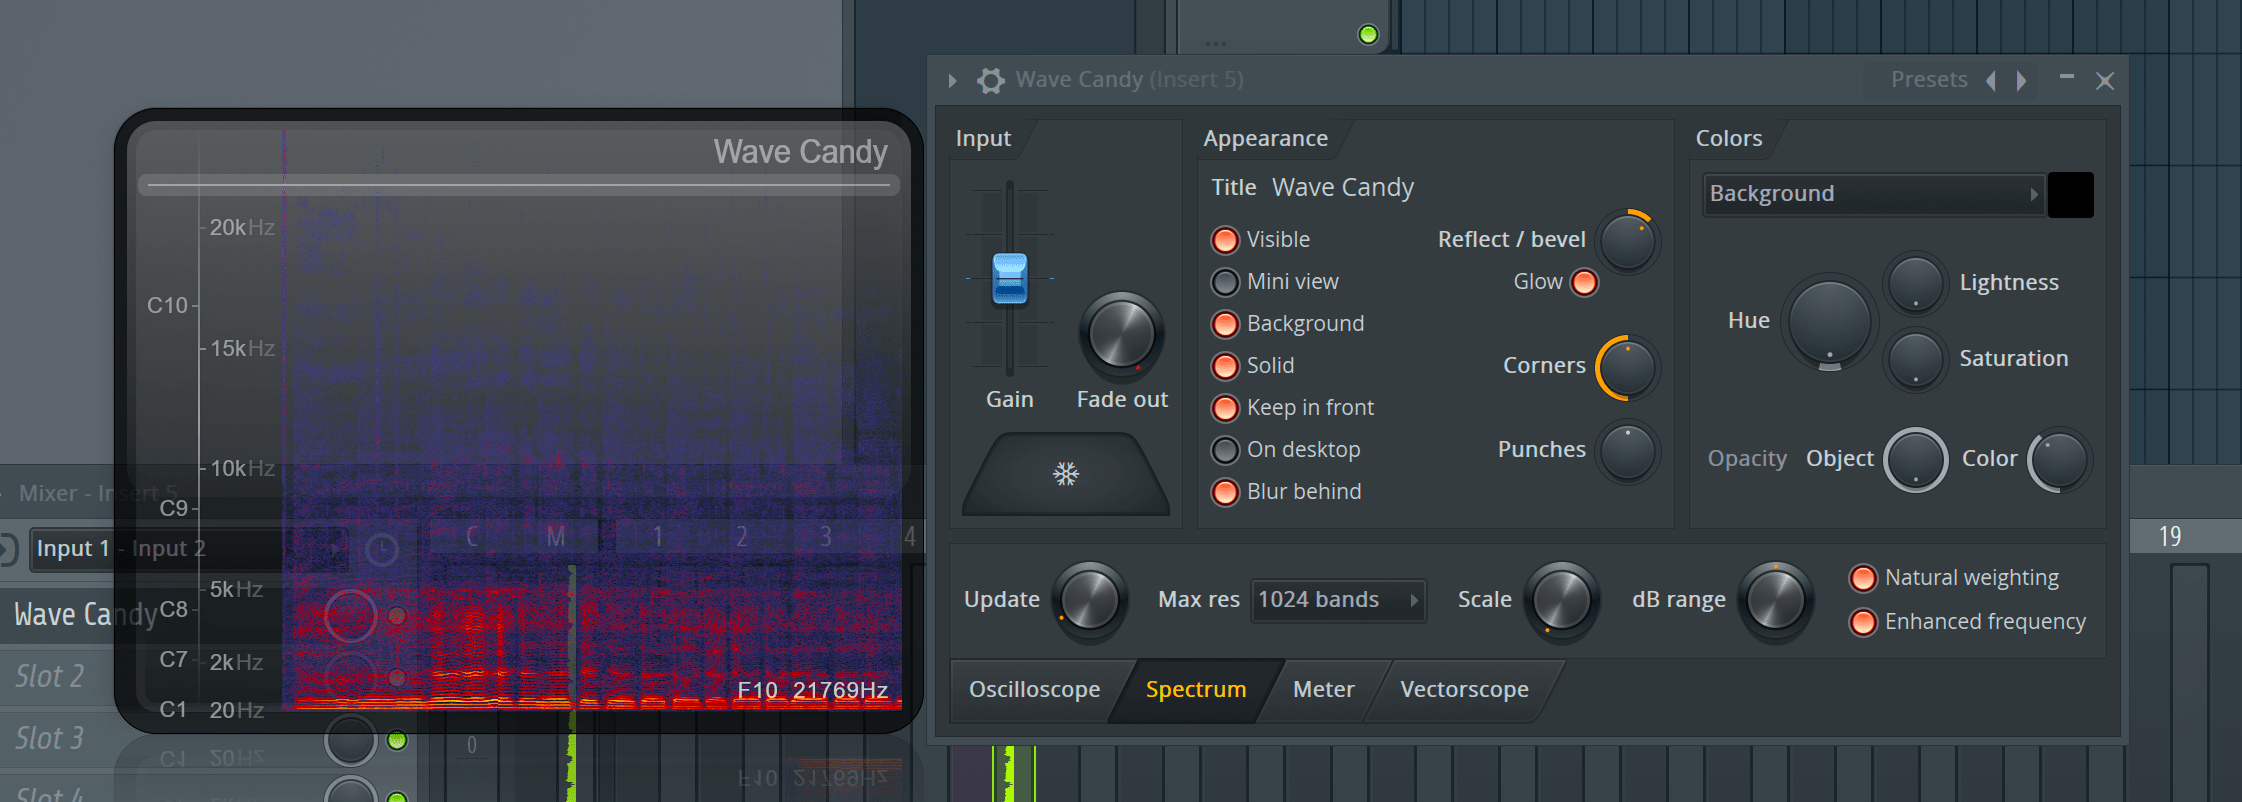
Task: Click the Gain fader handle
Action: (x=1010, y=279)
